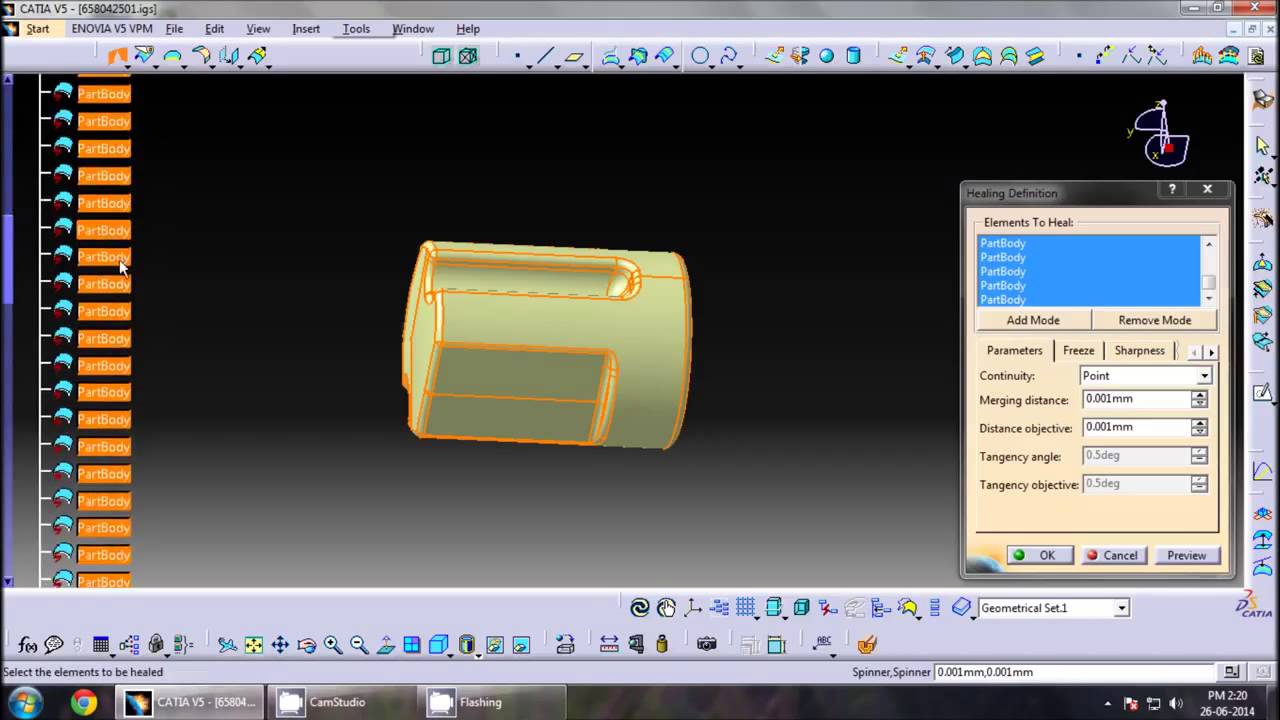Click the specification tree vertical scrollbar
The height and width of the screenshot is (720, 1280).
click(9, 330)
